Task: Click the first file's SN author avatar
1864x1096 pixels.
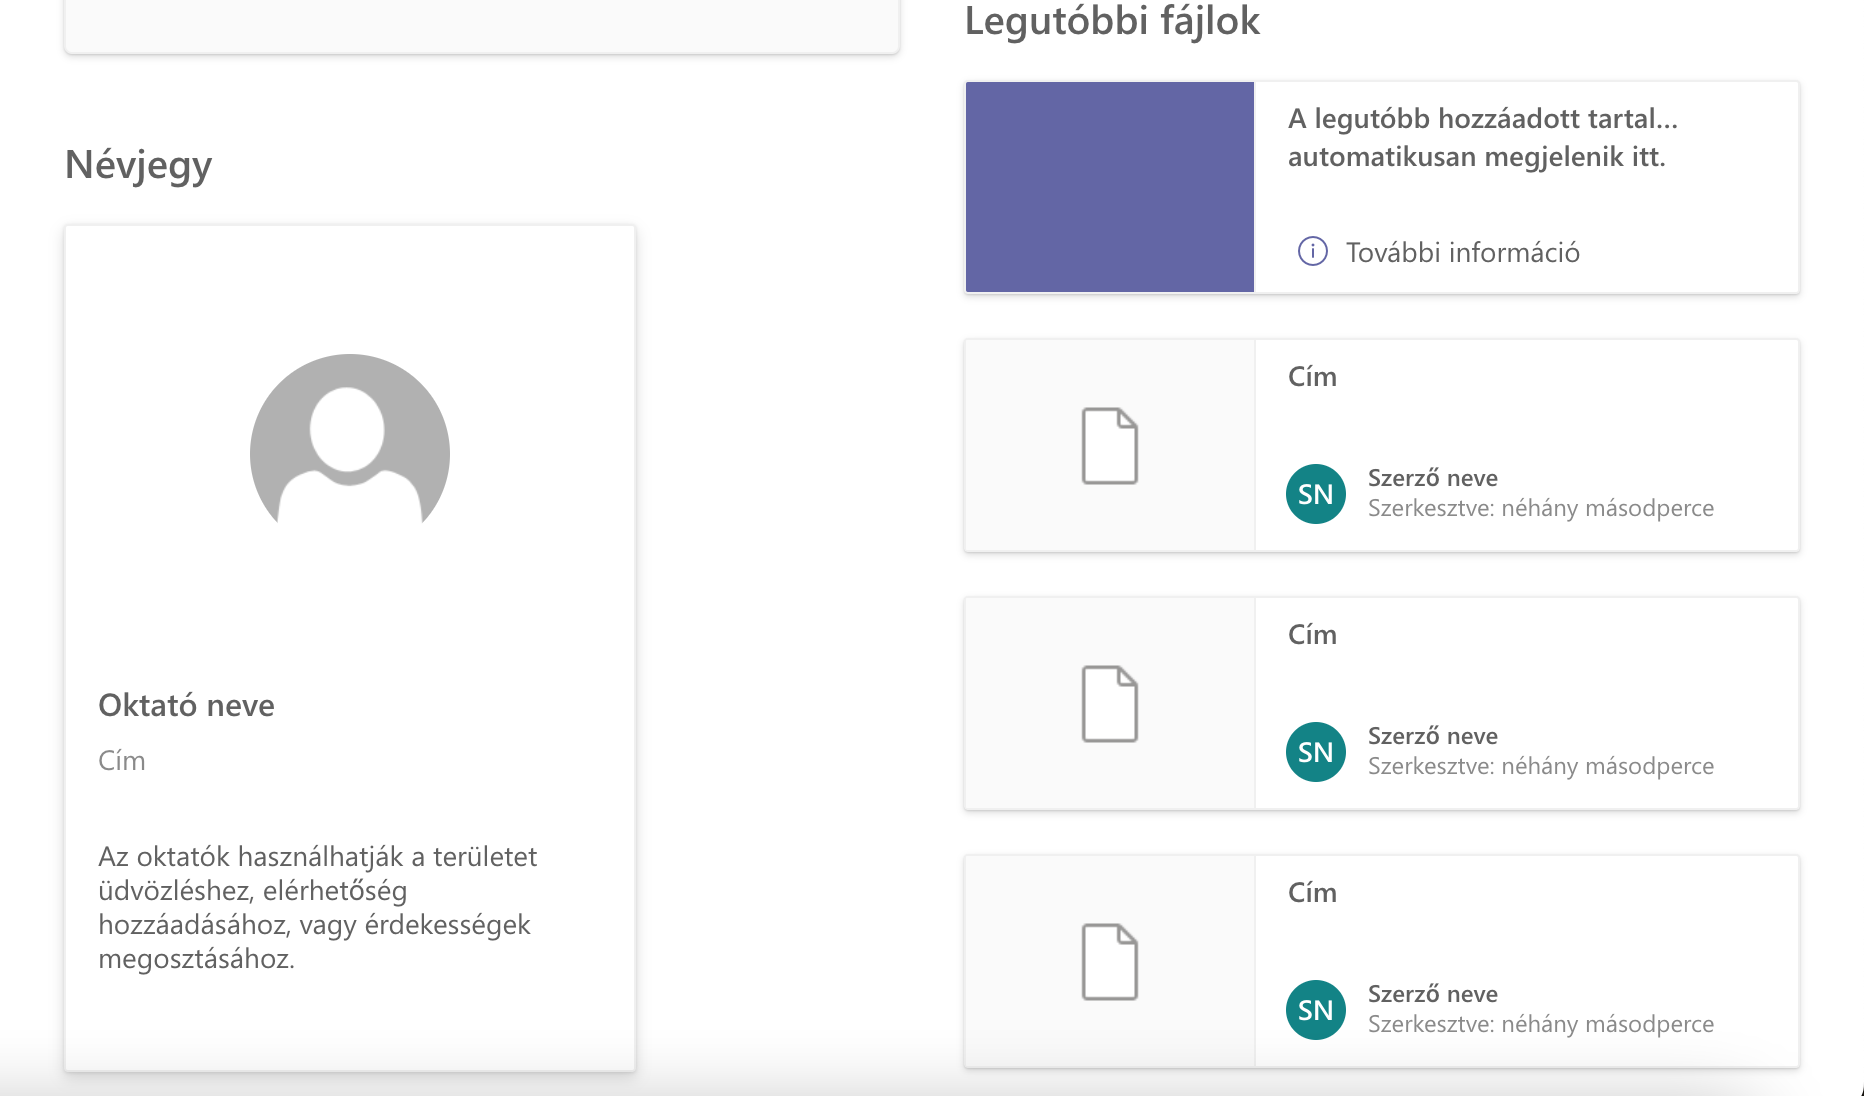Action: coord(1316,494)
